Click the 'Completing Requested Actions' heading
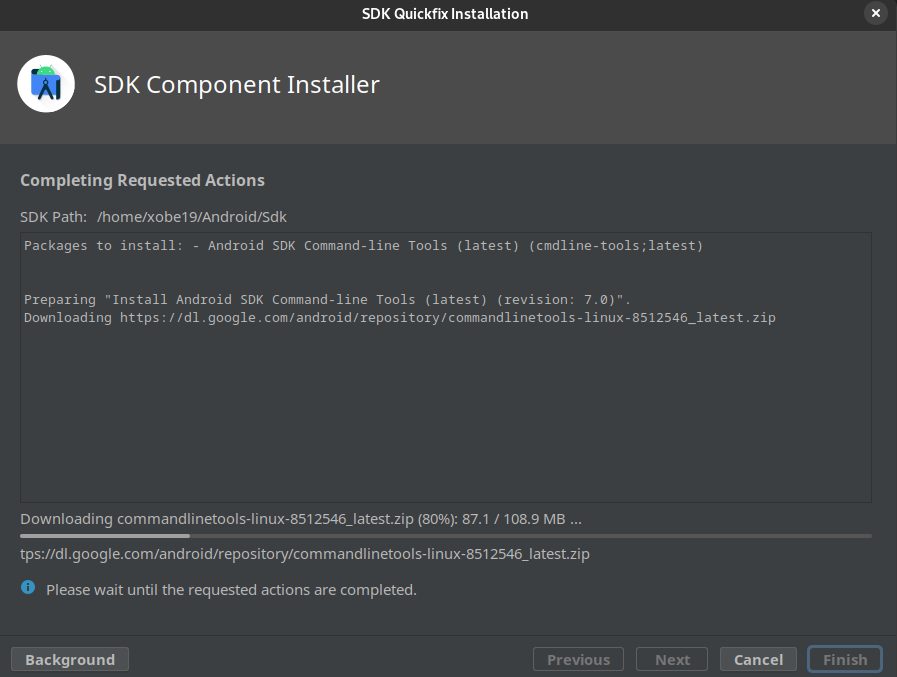Screen dimensions: 897x677 pyautogui.click(x=142, y=181)
